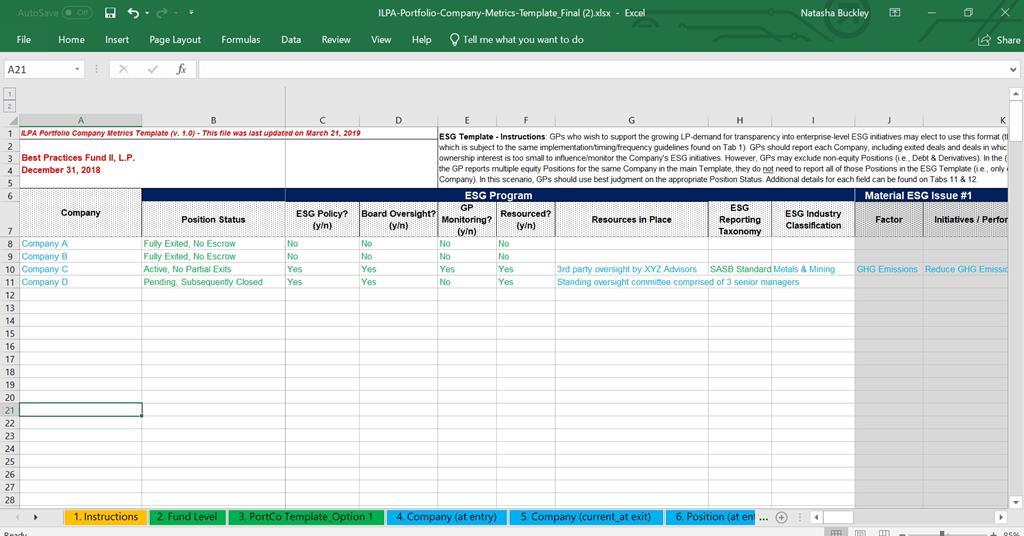Click in the formula bar input area

click(602, 69)
